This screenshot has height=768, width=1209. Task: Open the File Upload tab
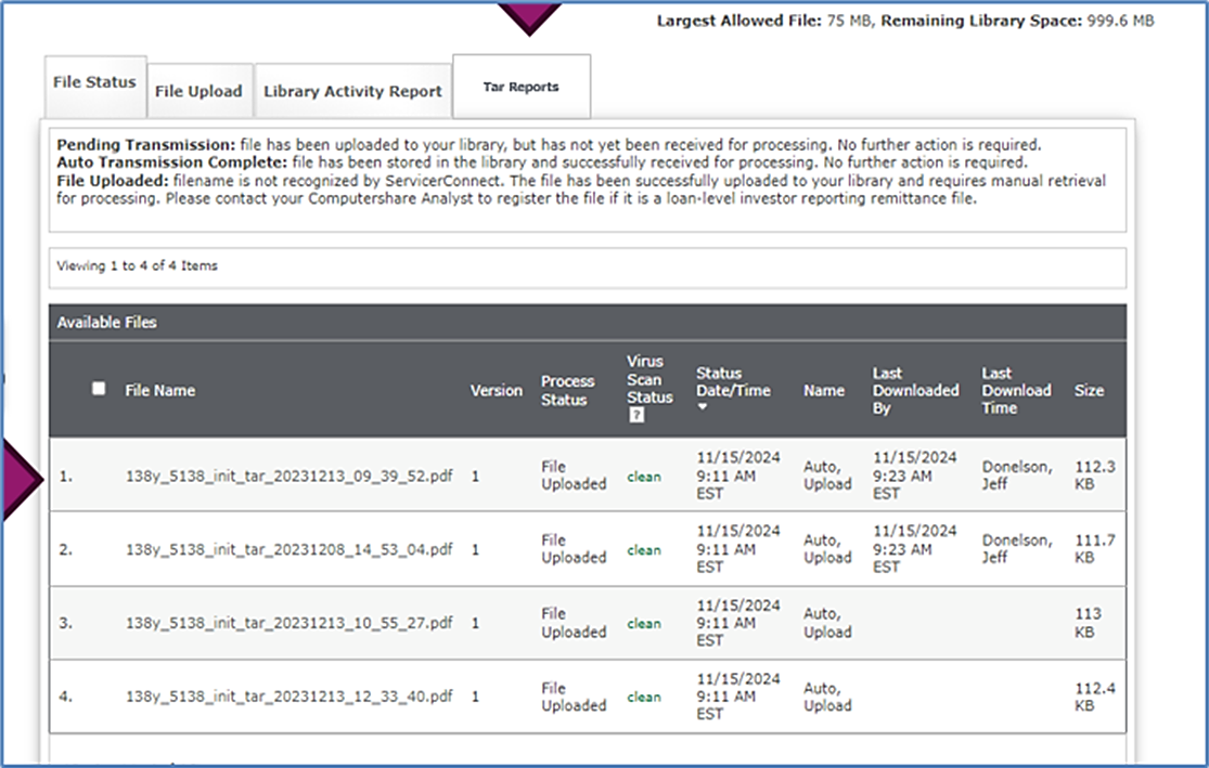(198, 91)
